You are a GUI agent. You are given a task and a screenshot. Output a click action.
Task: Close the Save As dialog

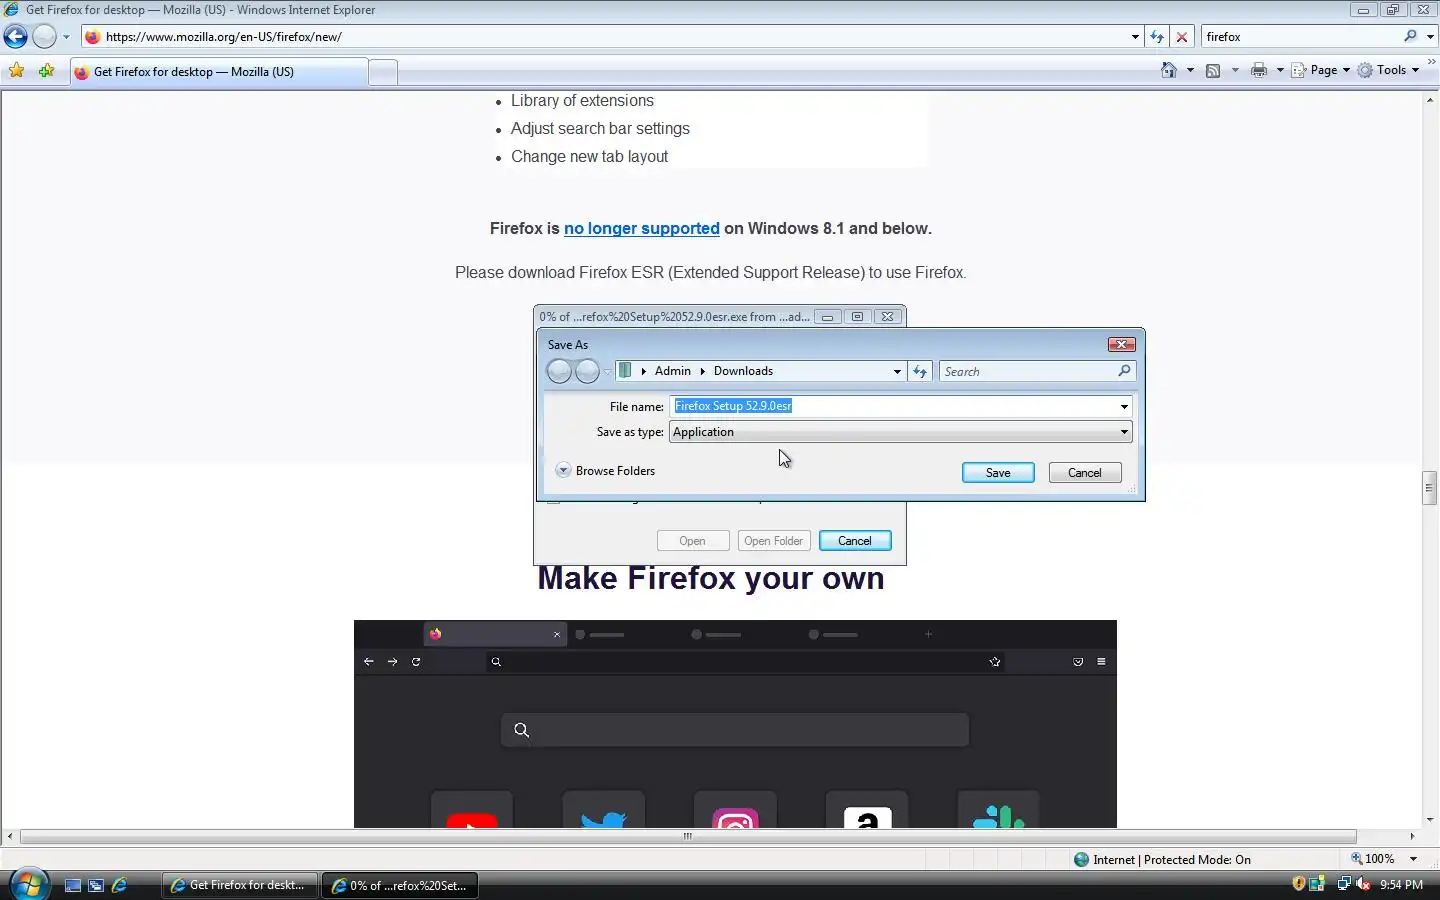[1121, 344]
